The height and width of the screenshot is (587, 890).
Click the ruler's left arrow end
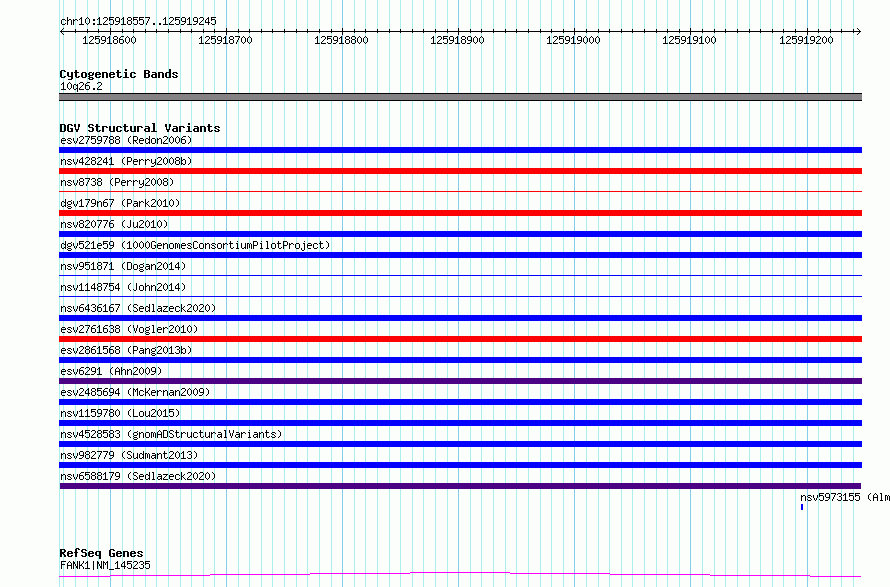[62, 31]
